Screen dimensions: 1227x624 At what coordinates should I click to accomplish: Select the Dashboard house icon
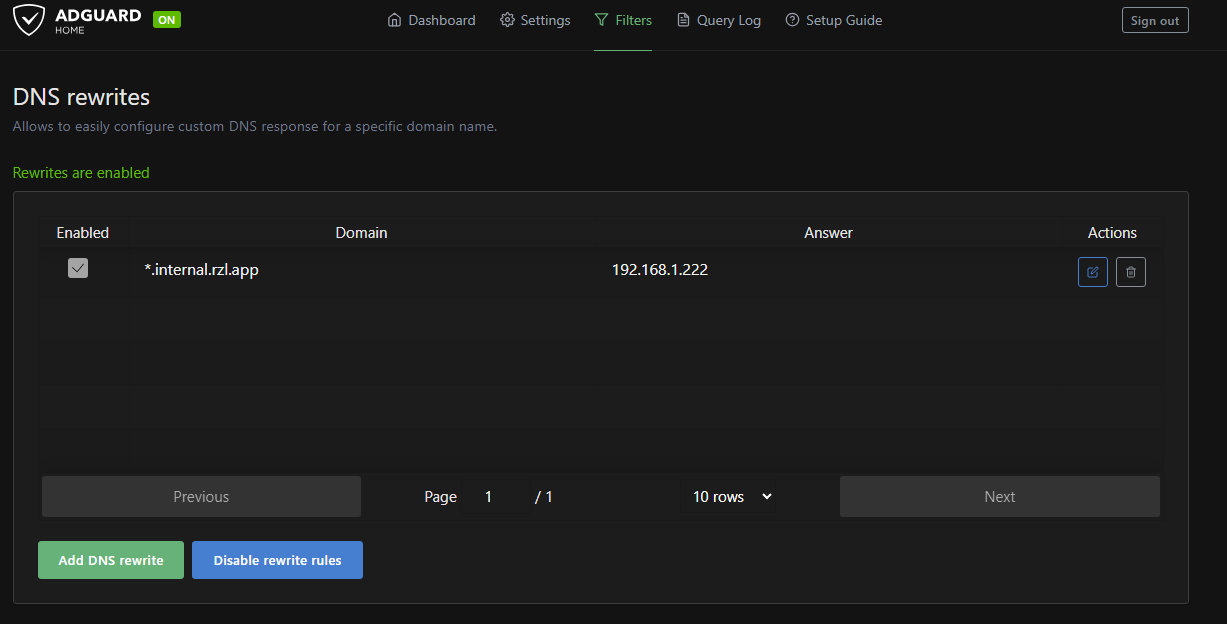(x=394, y=20)
